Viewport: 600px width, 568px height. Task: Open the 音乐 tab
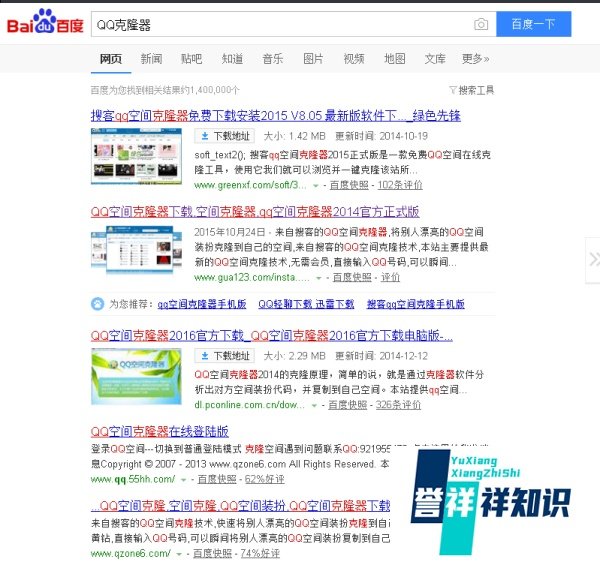(x=273, y=59)
